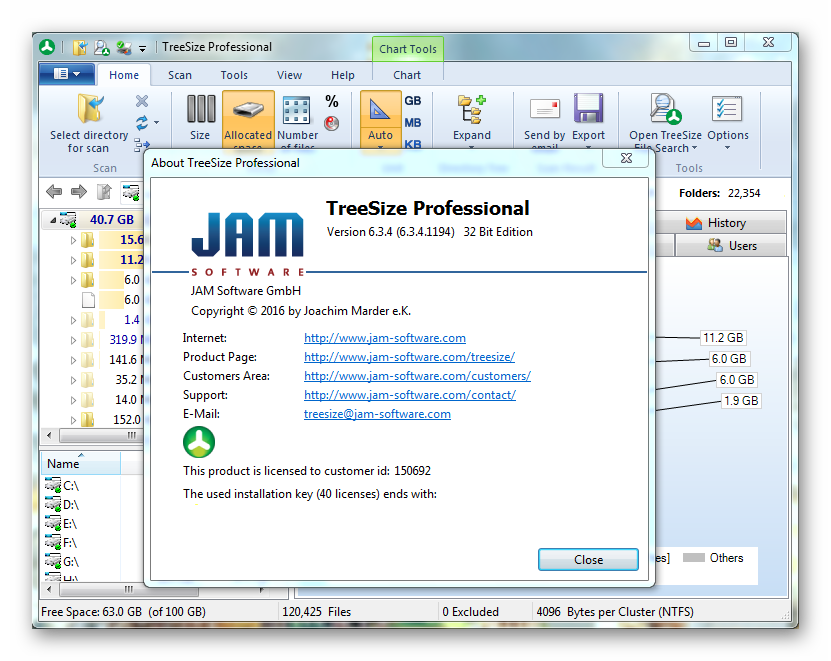Open the View ribbon tab

click(x=289, y=75)
